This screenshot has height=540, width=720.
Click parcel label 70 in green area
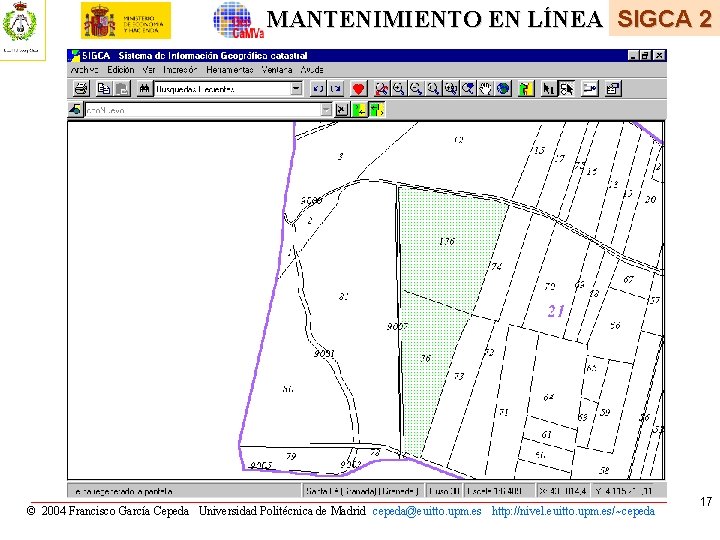(x=426, y=358)
